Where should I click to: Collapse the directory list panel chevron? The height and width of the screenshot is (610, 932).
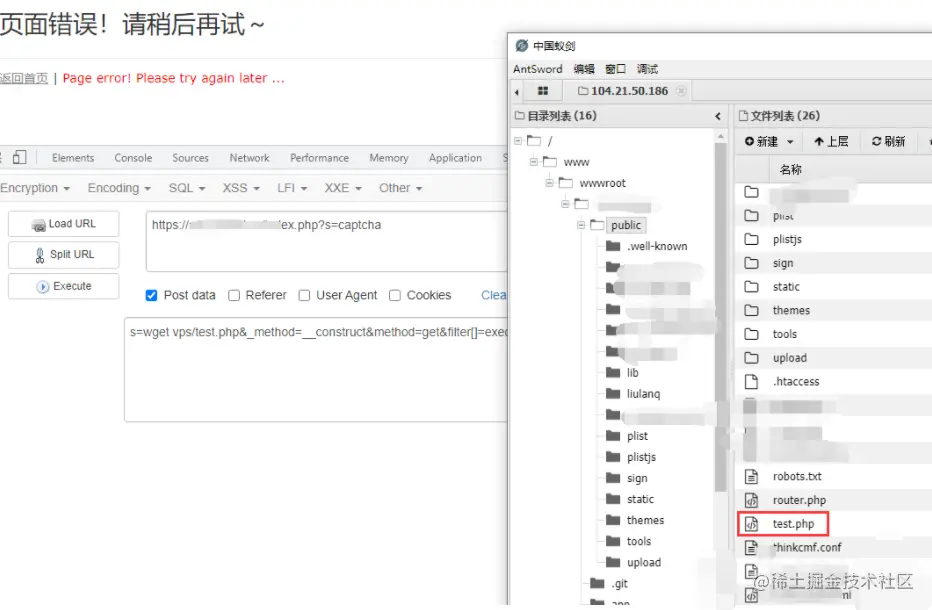click(718, 116)
